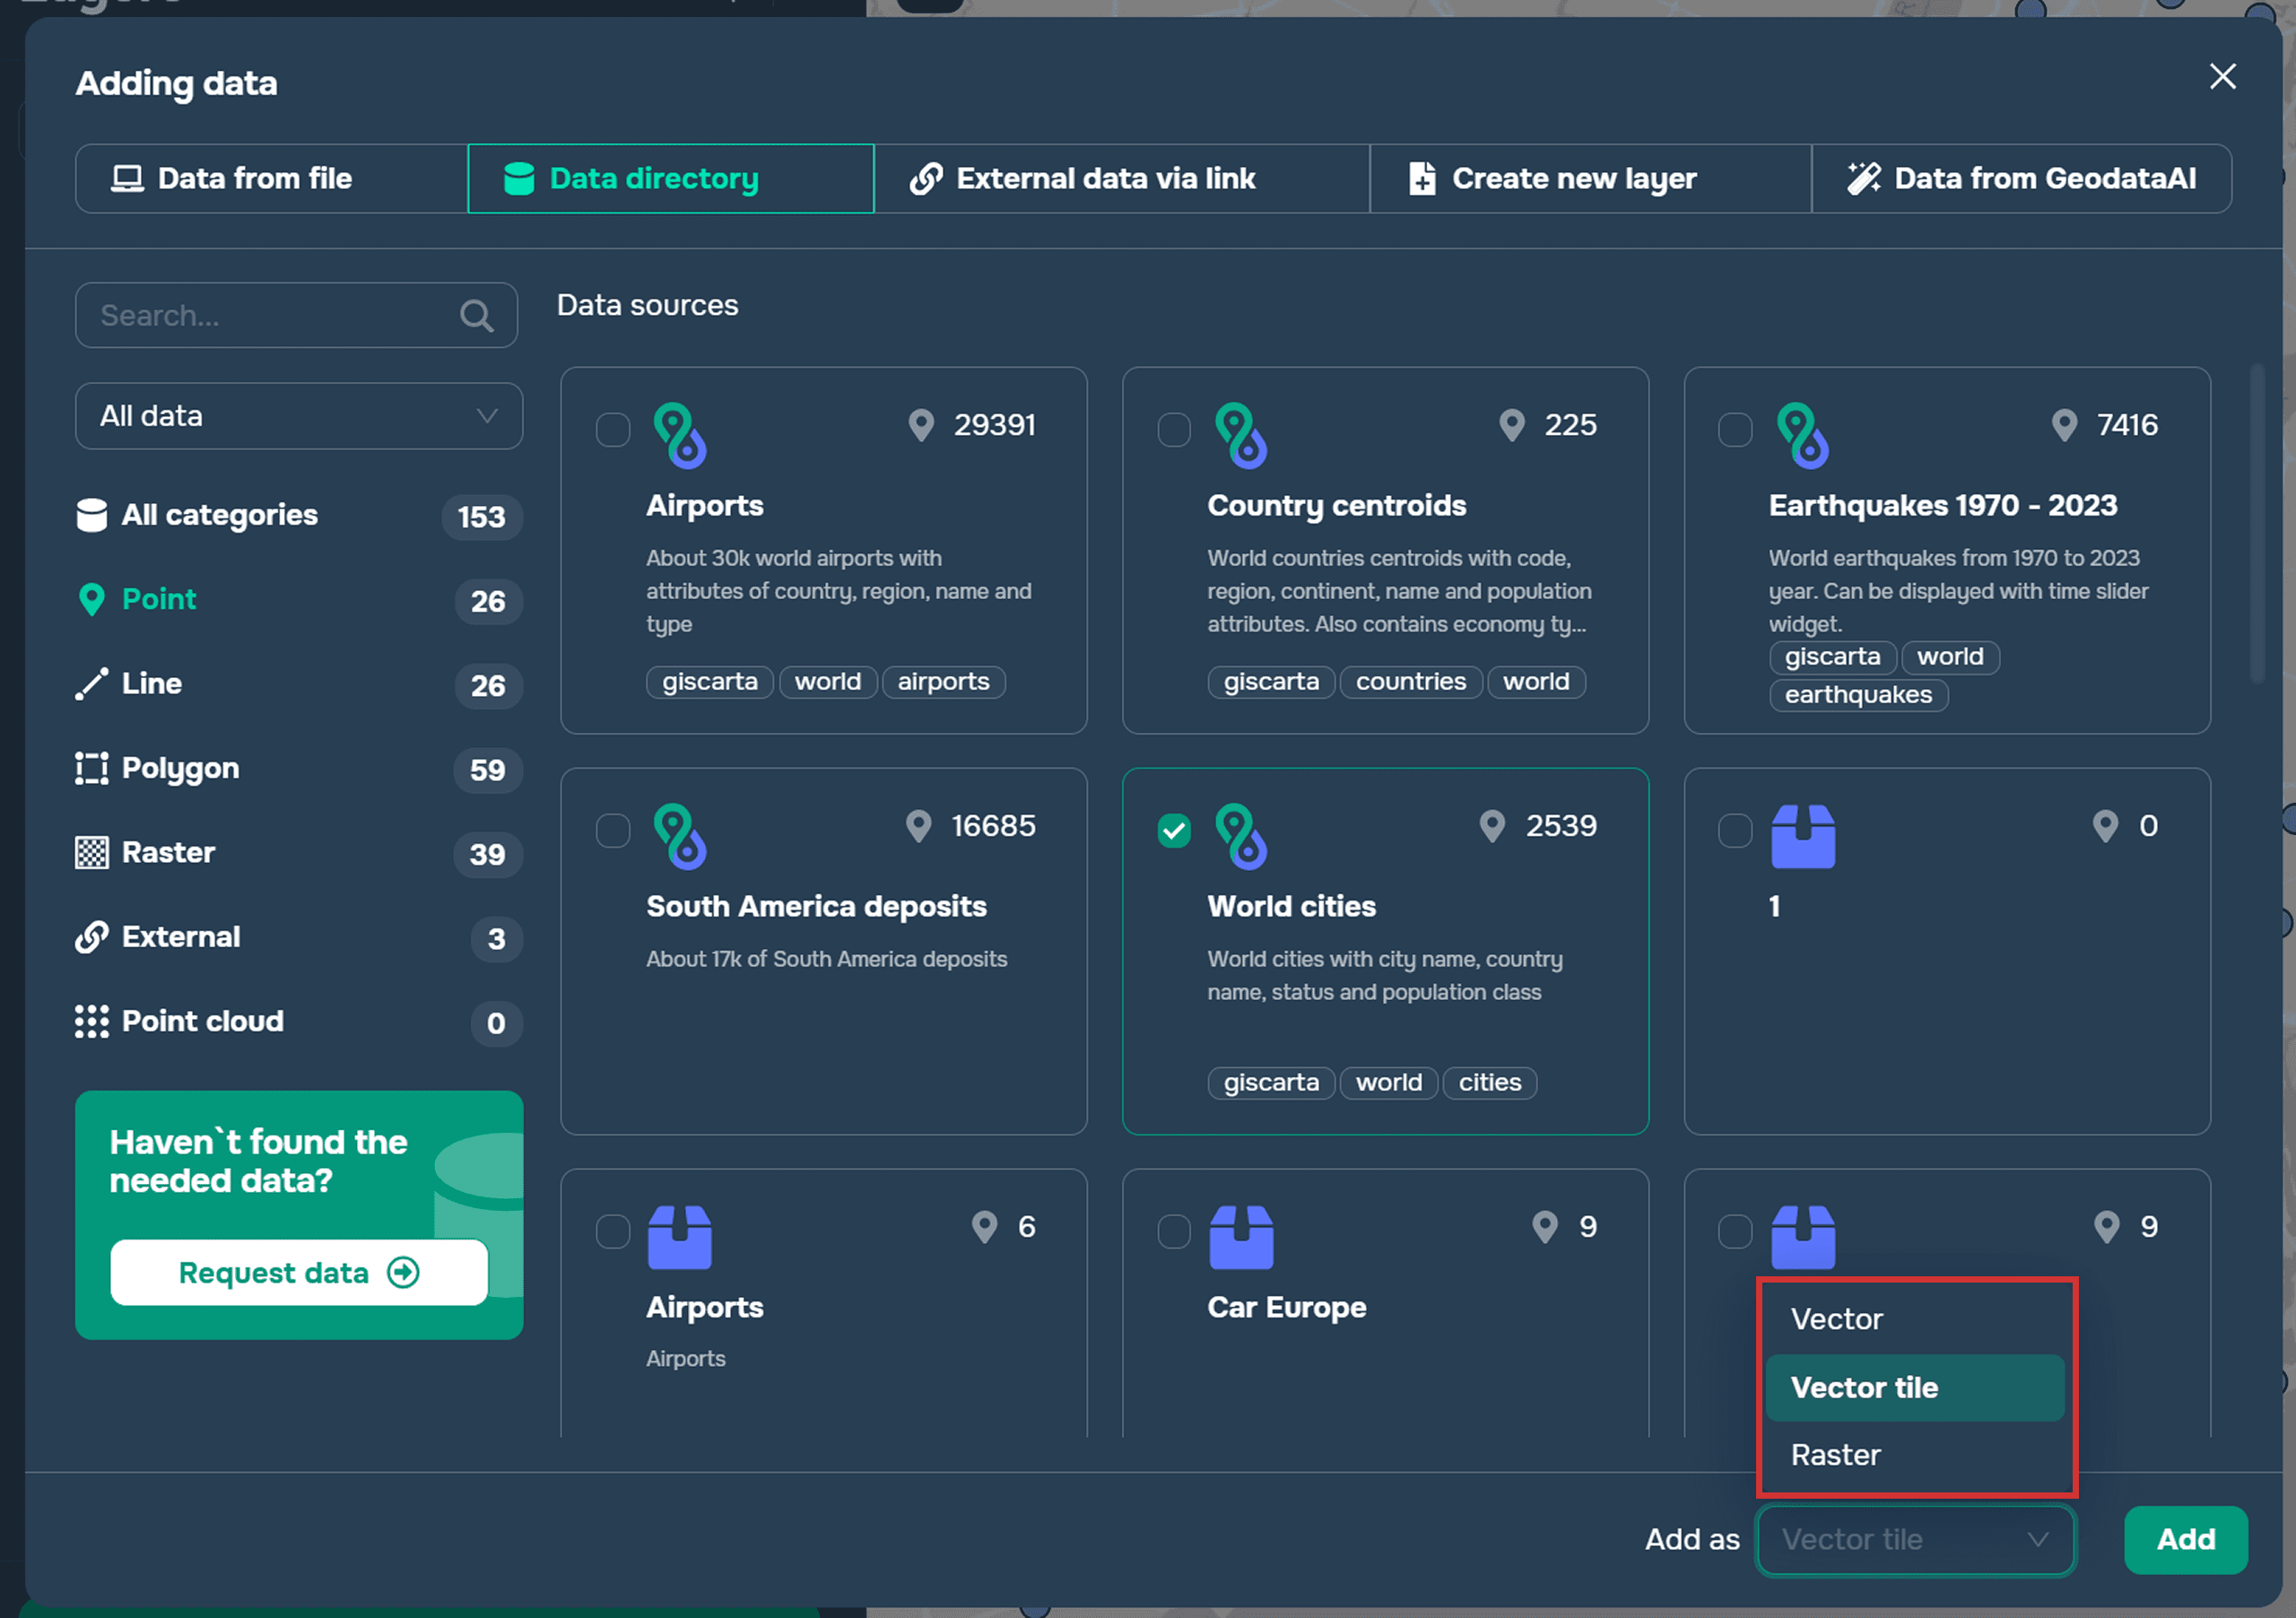Viewport: 2296px width, 1618px height.
Task: Filter by External category
Action: tap(299, 938)
